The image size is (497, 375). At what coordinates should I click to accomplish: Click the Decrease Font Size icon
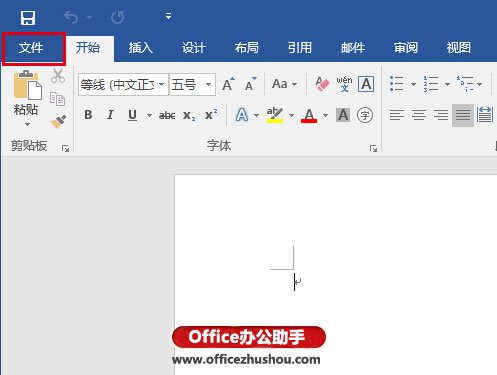pos(250,84)
